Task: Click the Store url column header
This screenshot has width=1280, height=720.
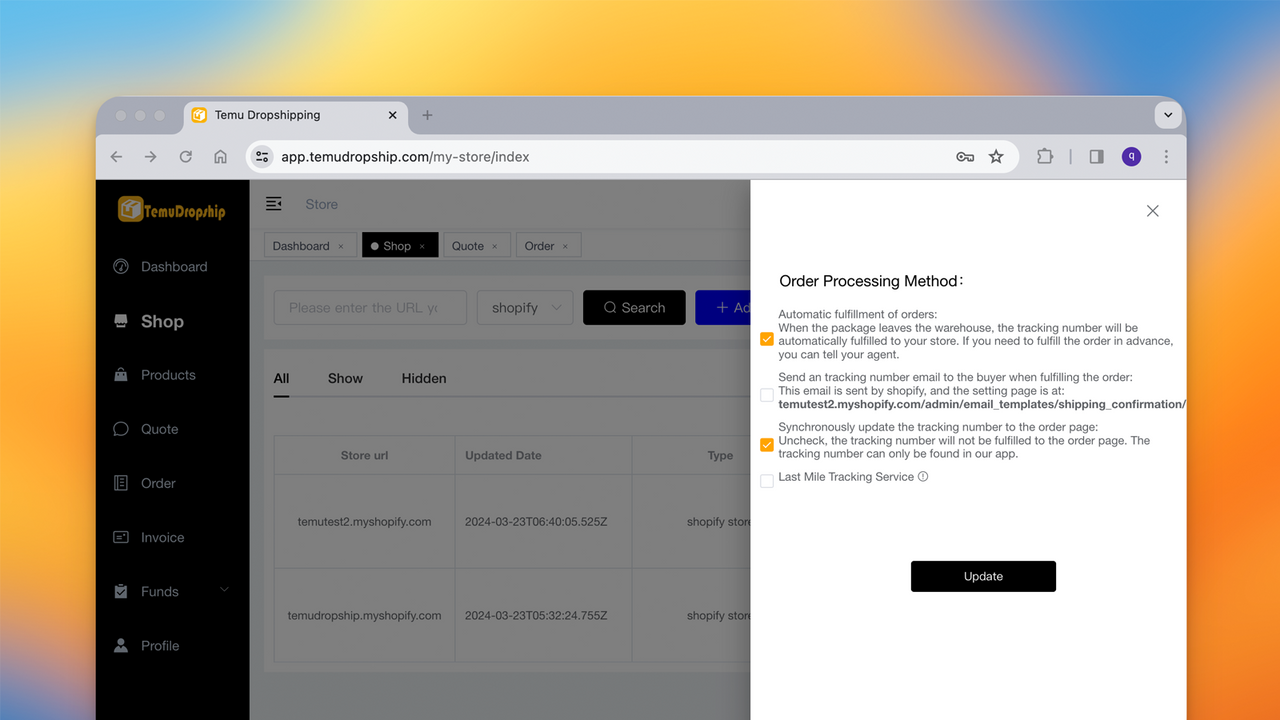Action: point(364,455)
